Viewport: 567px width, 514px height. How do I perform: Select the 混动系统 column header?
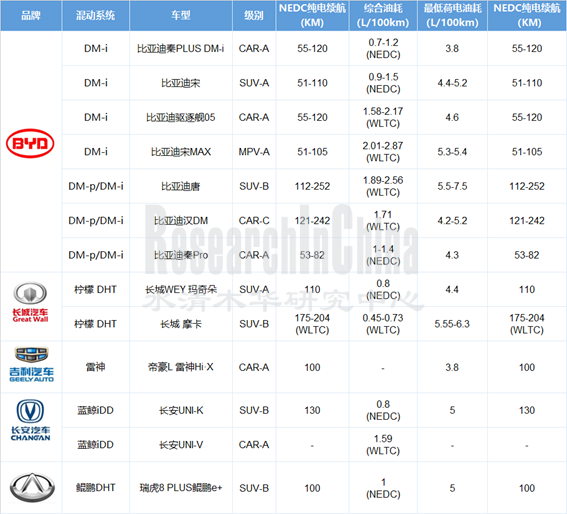[x=95, y=16]
